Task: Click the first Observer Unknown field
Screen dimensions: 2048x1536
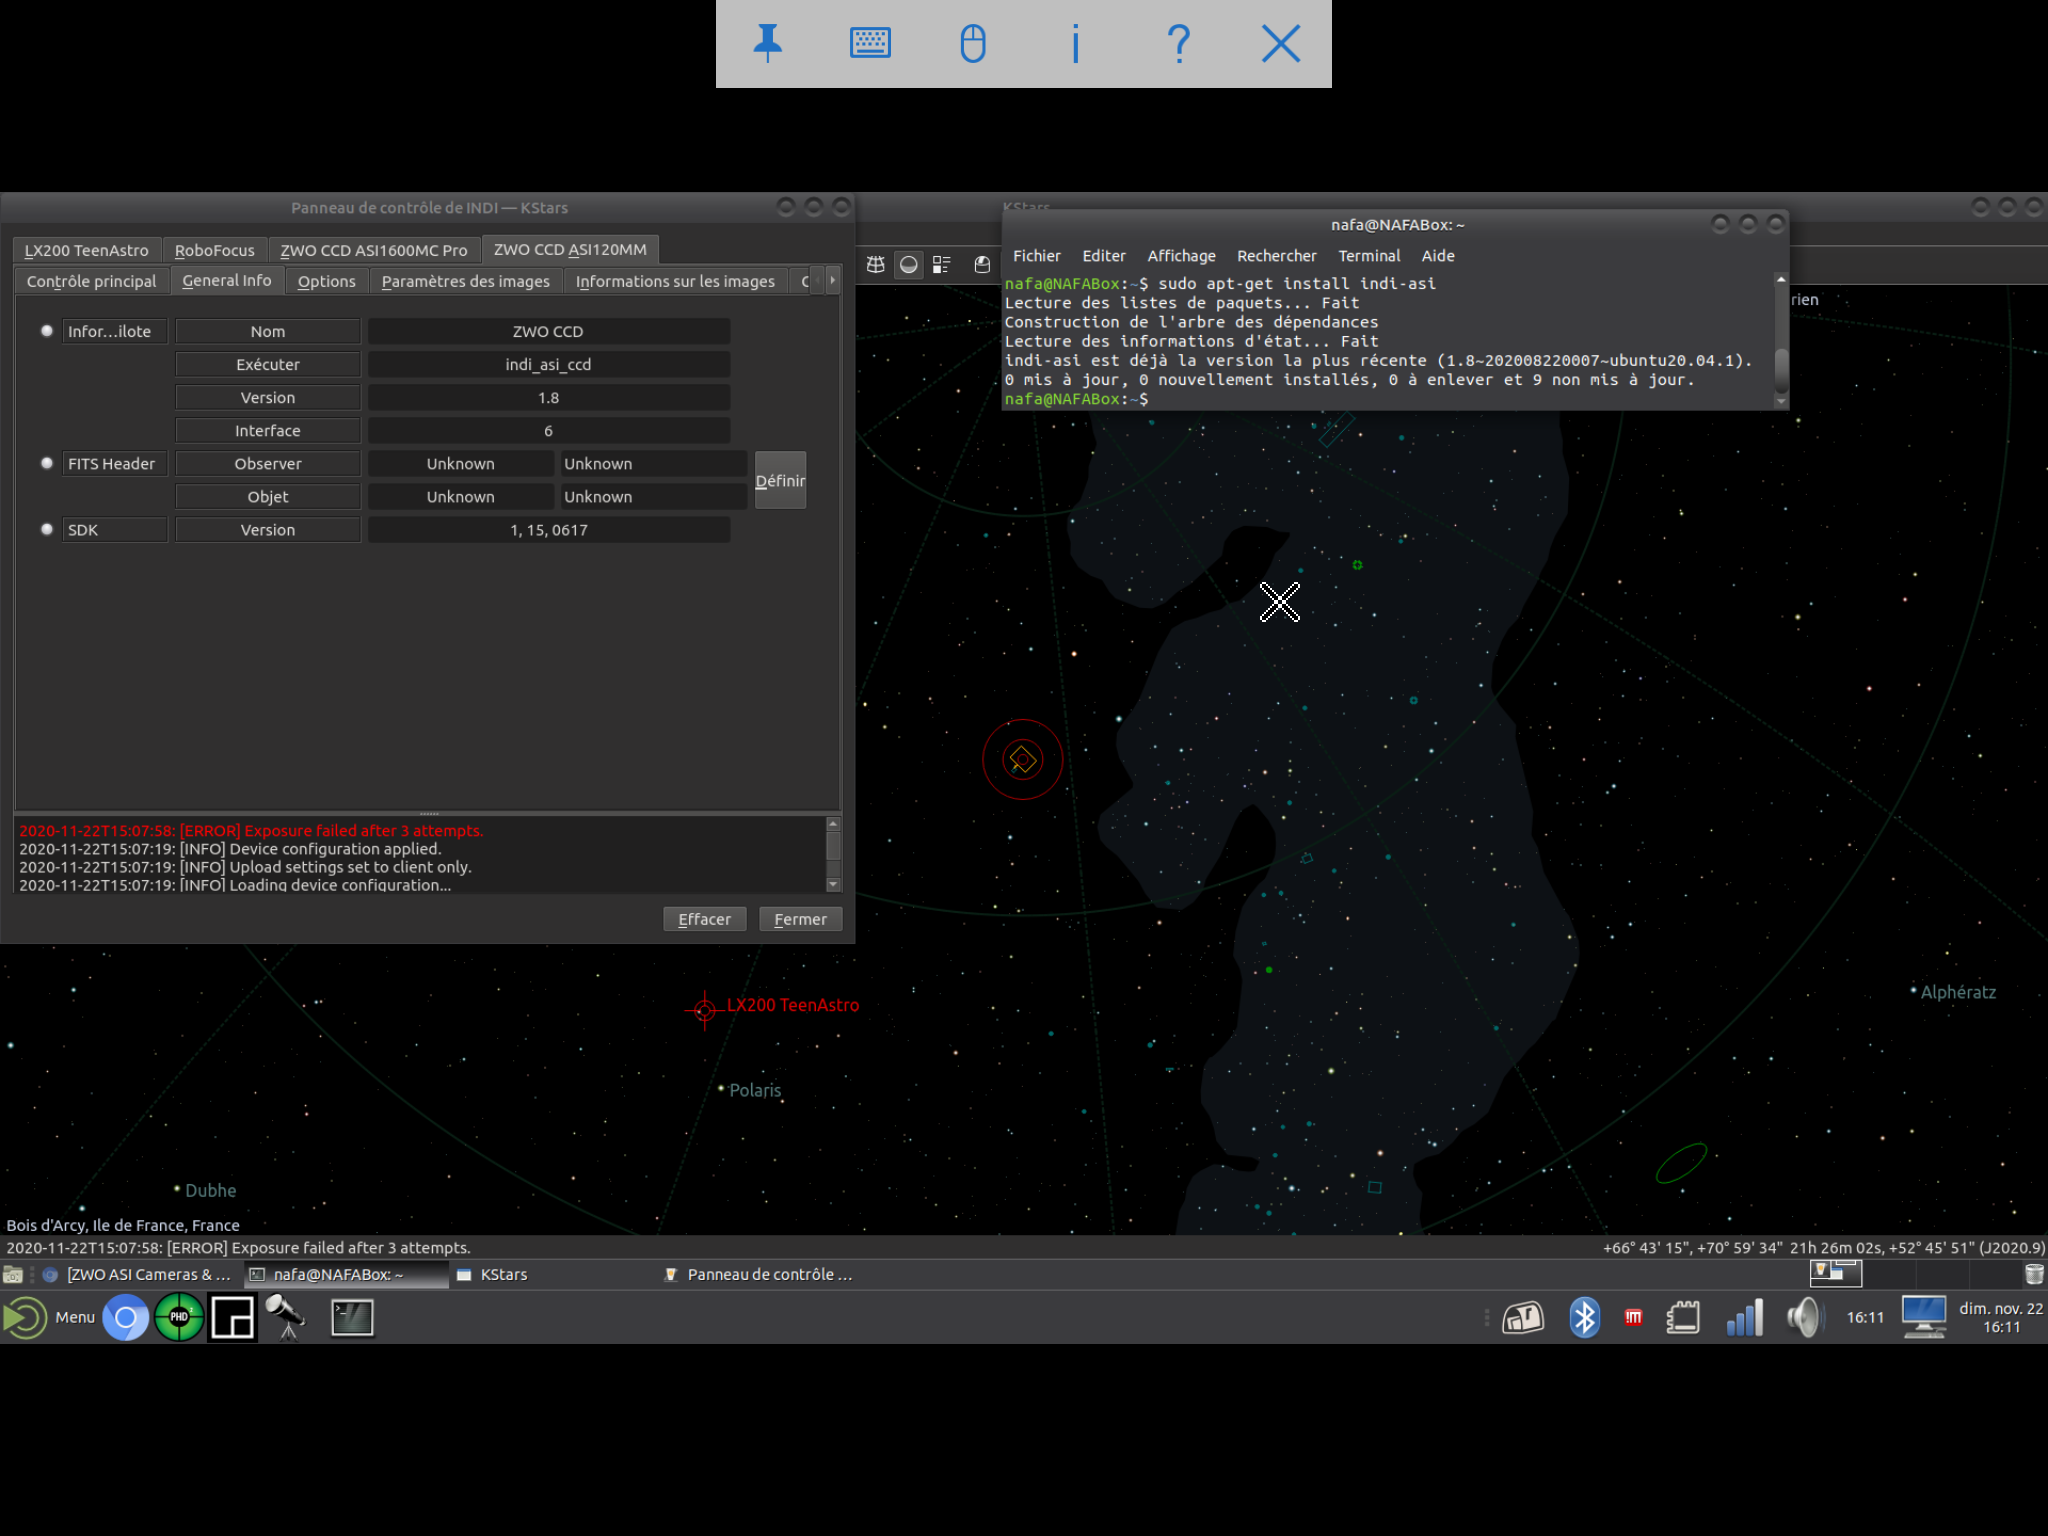Action: click(x=460, y=464)
